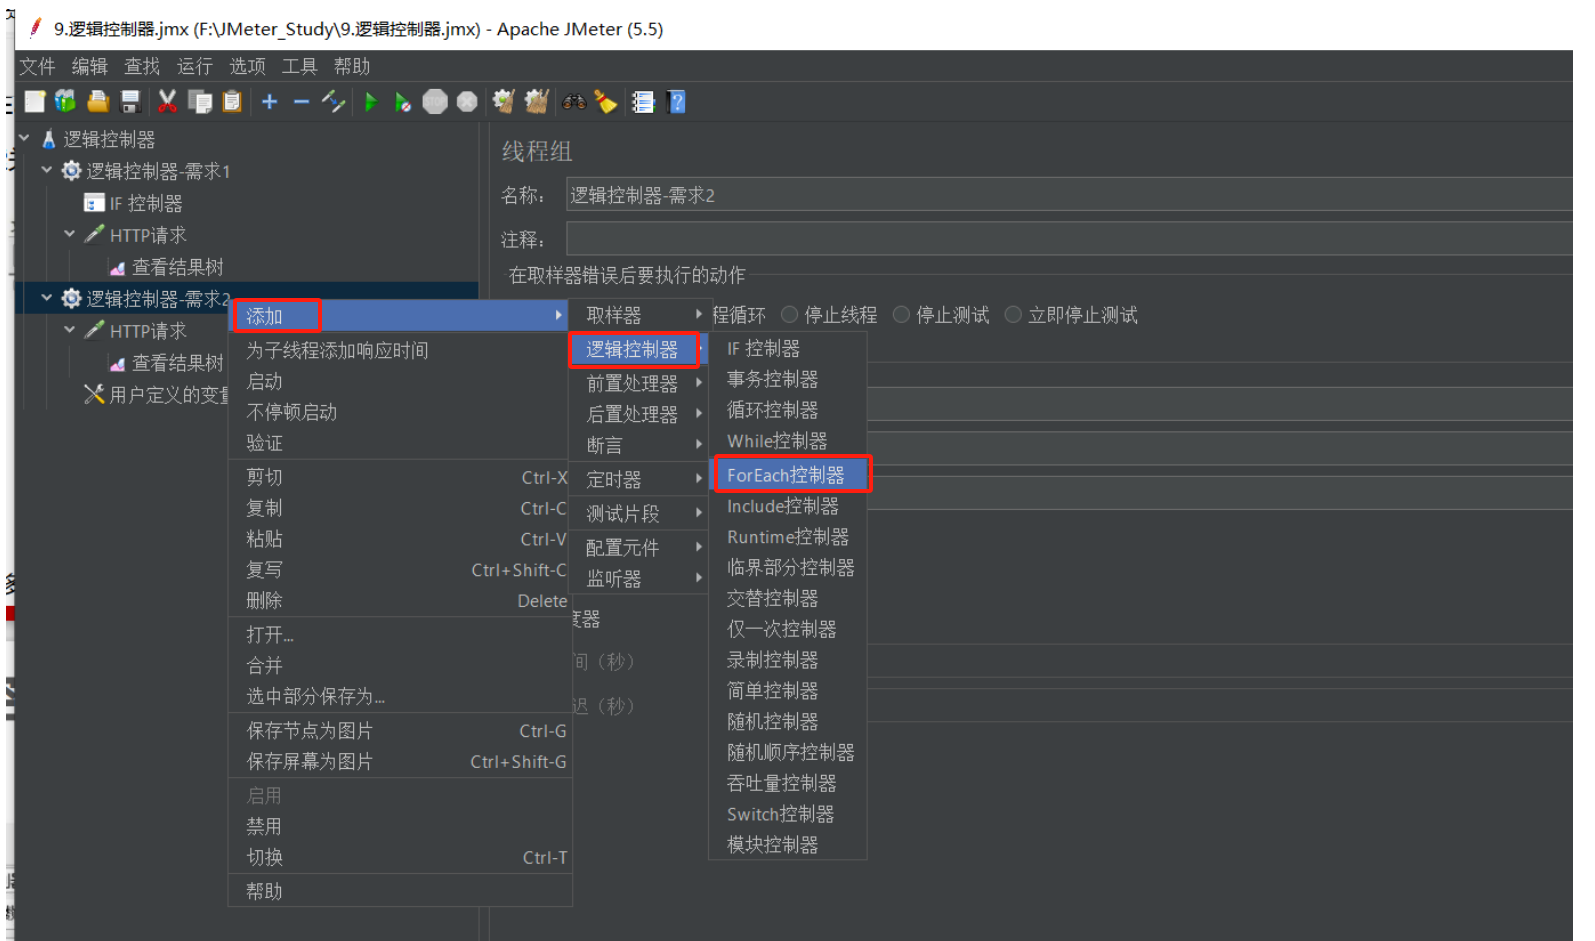The image size is (1595, 941).
Task: Open the 选项 menu
Action: point(248,66)
